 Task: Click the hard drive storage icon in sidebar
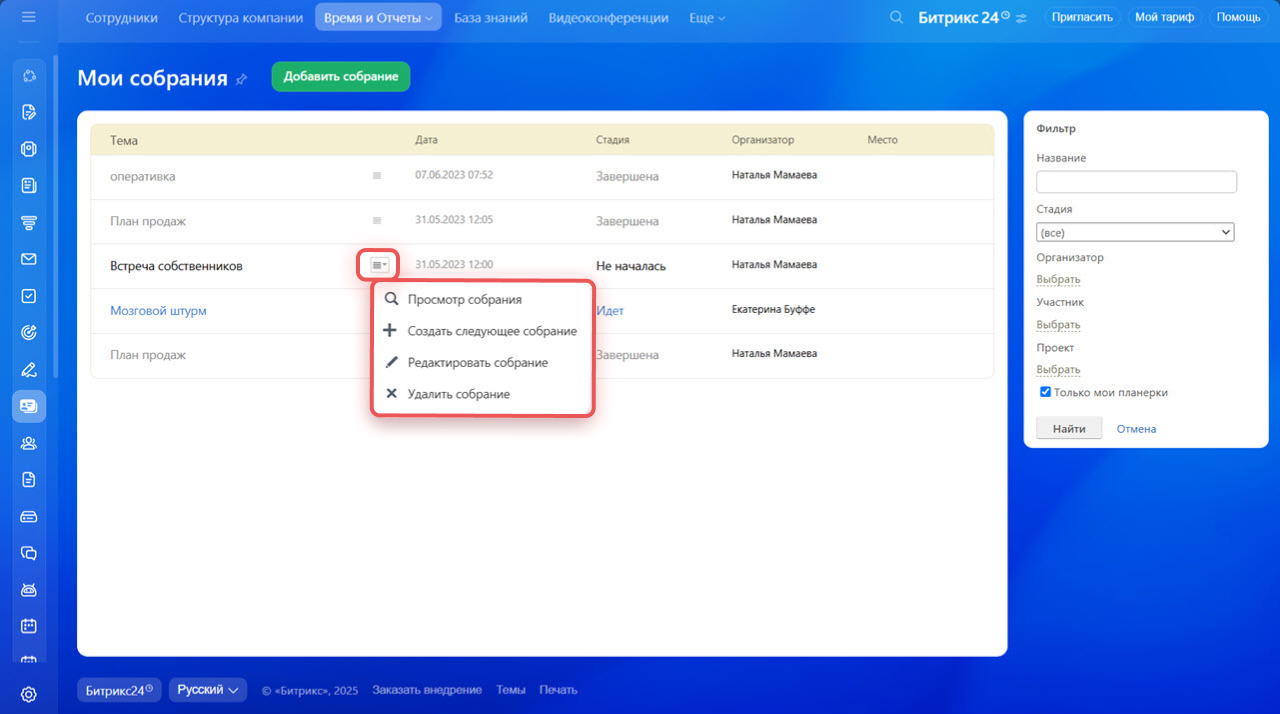pos(29,517)
